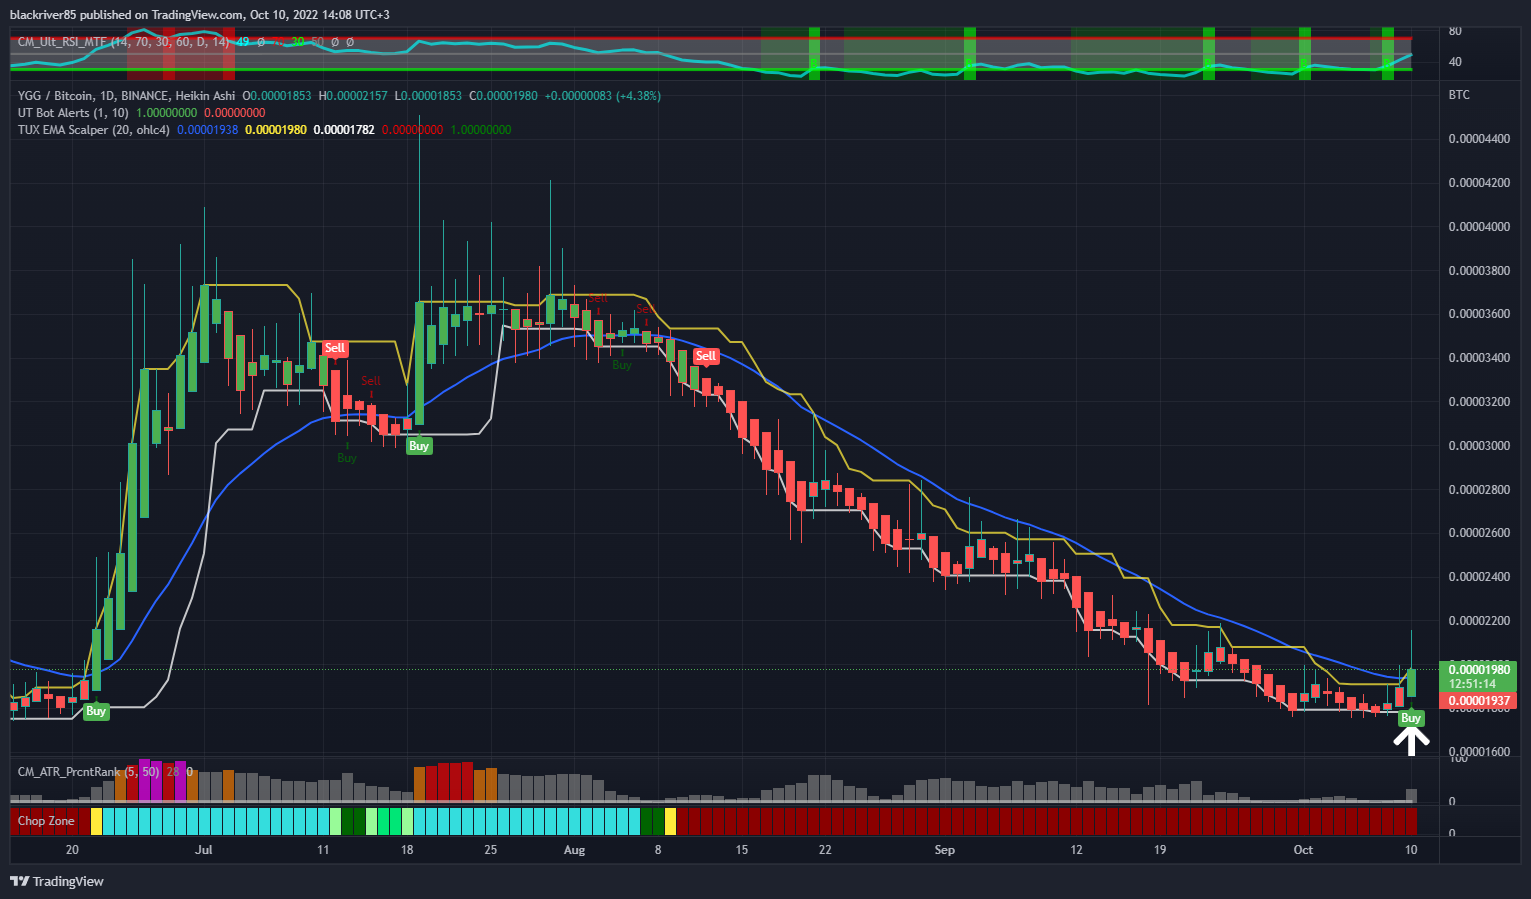Click the 25 date label on time axis
The height and width of the screenshot is (899, 1531).
point(490,850)
